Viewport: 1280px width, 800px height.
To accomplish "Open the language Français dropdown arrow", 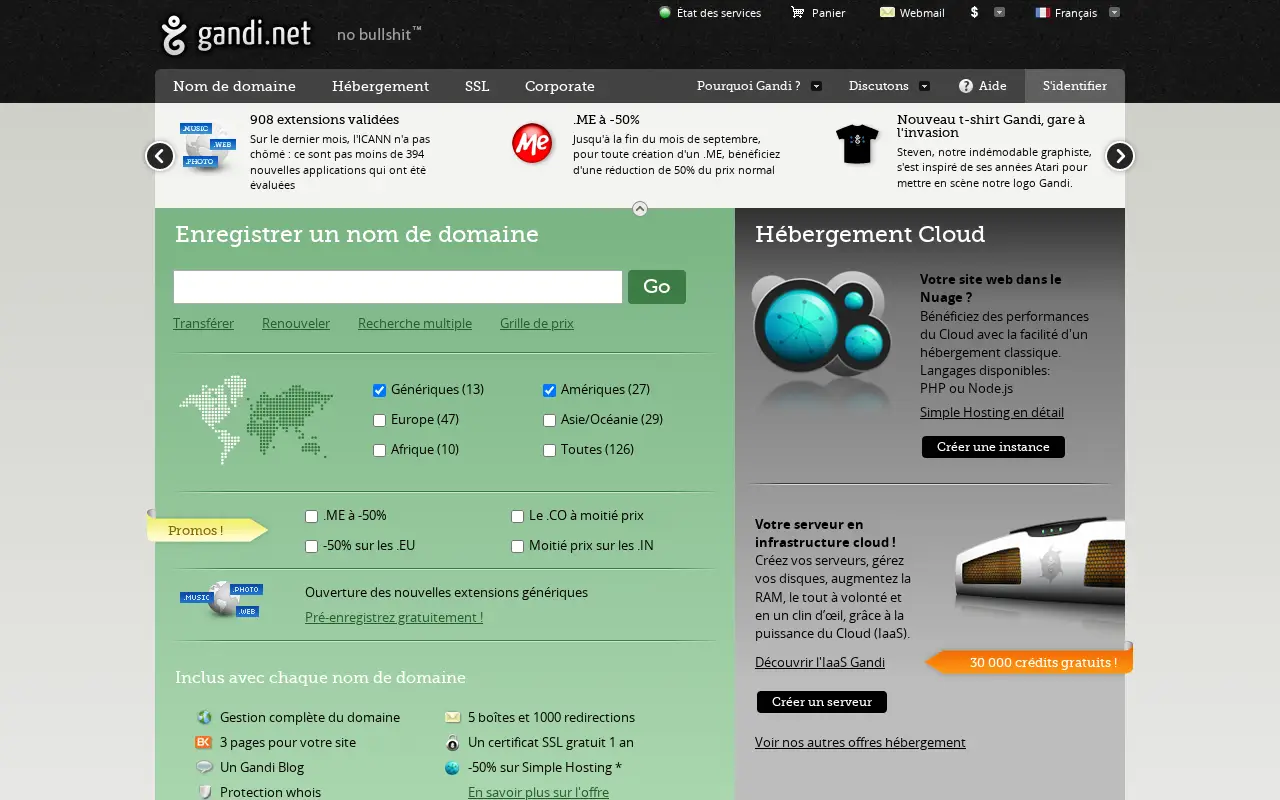I will [x=1114, y=12].
